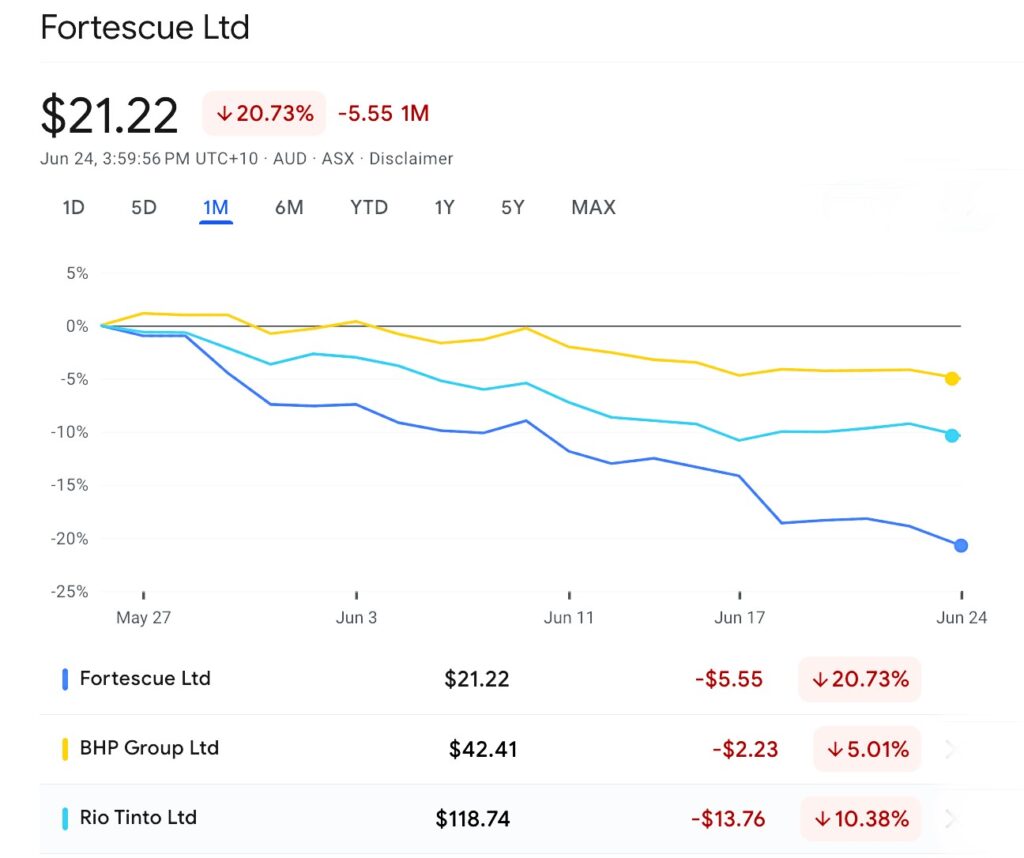The height and width of the screenshot is (858, 1024).
Task: Click the -20% y-axis label
Action: click(70, 539)
